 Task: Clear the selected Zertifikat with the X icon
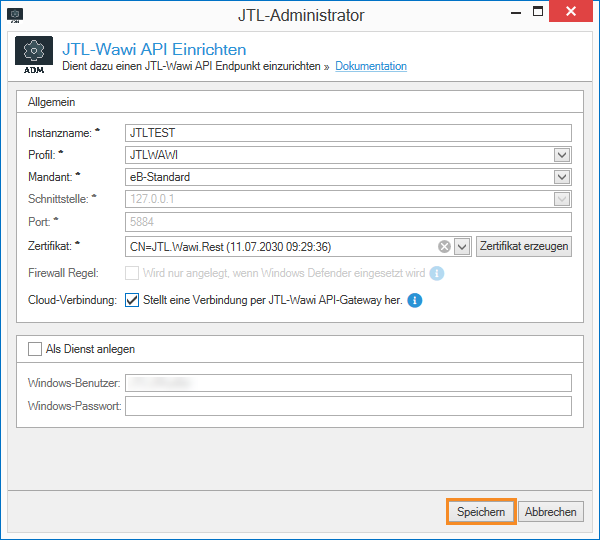click(445, 247)
